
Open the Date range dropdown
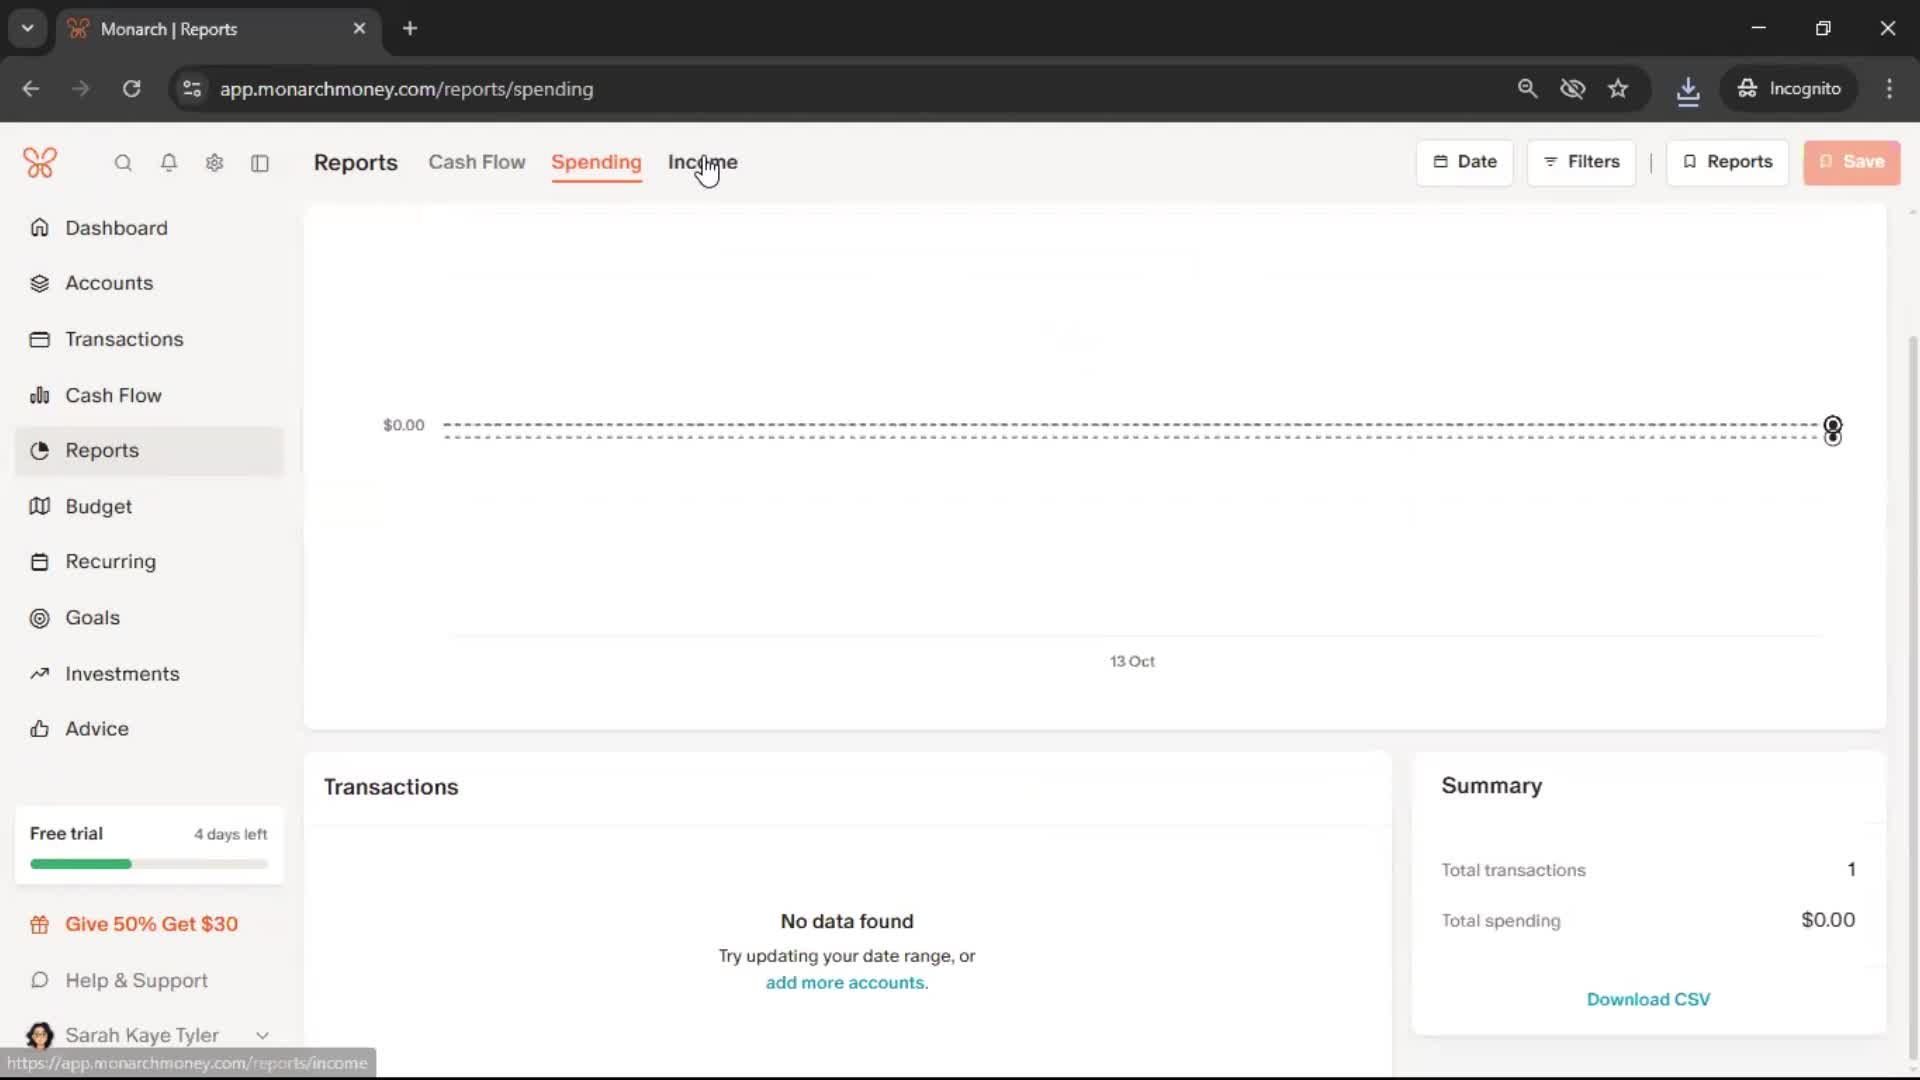[x=1464, y=162]
